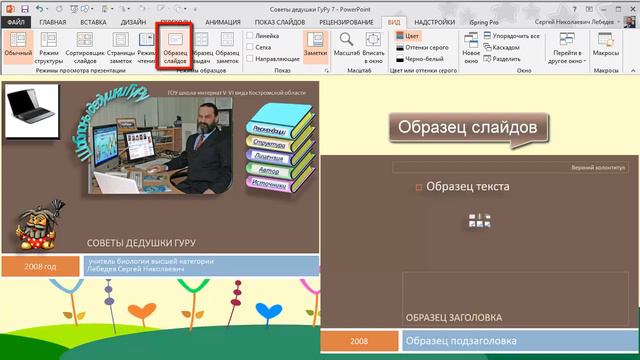Switch to the АНИМАЦИЯ tab

[x=222, y=22]
